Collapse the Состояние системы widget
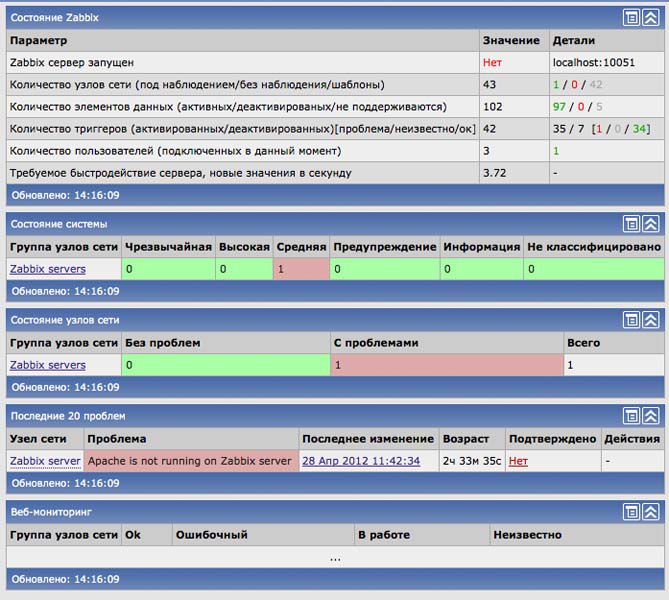Screen dimensions: 669x600 pyautogui.click(x=651, y=224)
